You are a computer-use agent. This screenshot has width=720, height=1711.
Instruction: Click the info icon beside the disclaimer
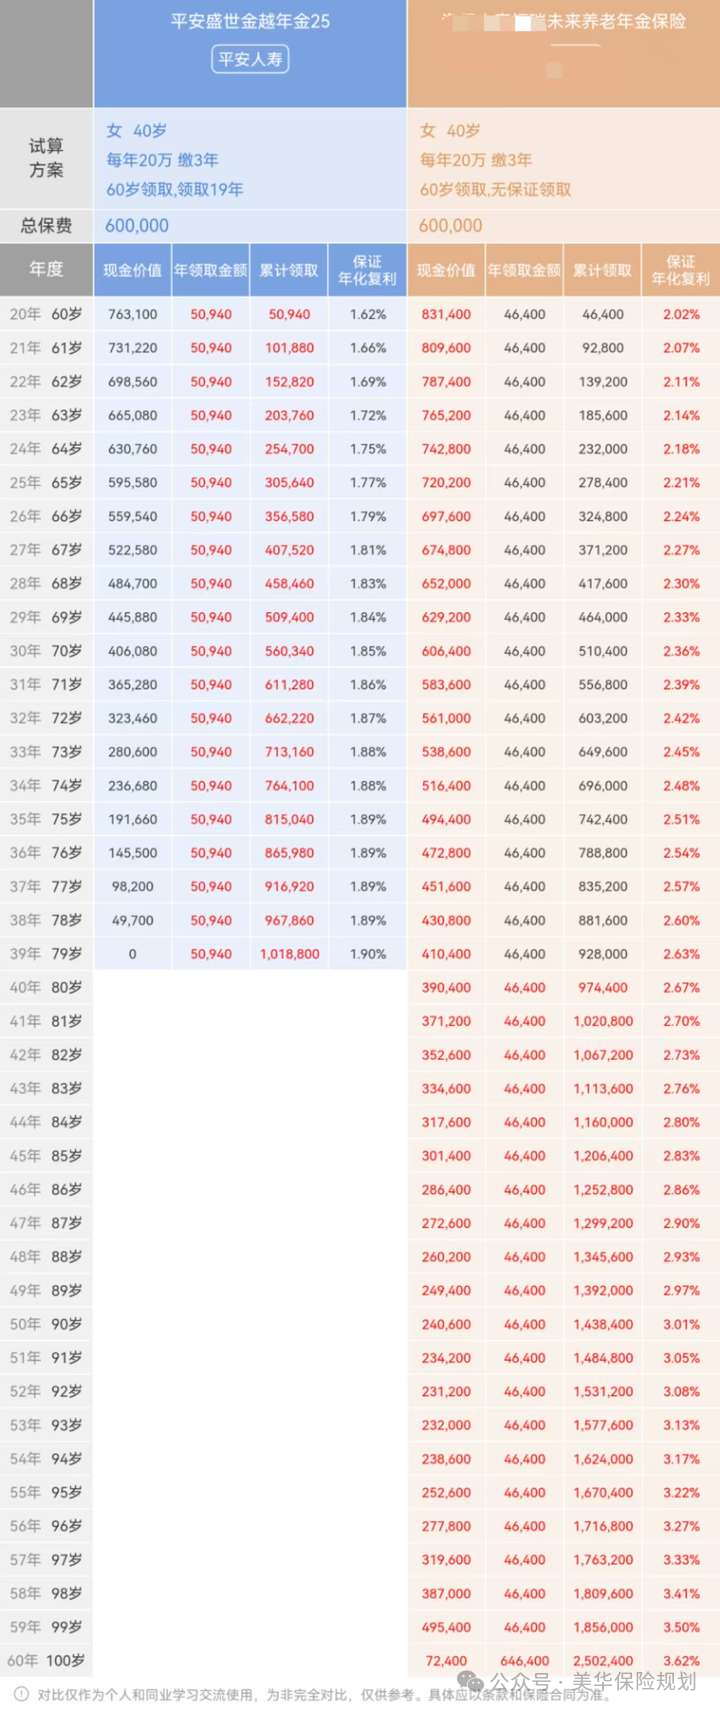pyautogui.click(x=21, y=1694)
